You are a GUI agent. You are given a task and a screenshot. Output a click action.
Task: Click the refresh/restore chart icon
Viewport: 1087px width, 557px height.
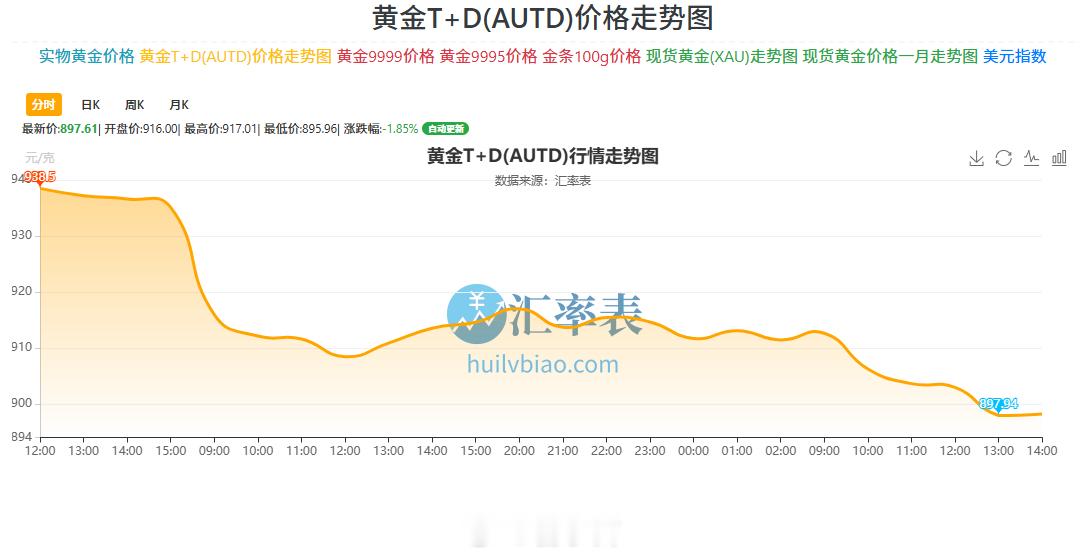tap(1003, 158)
